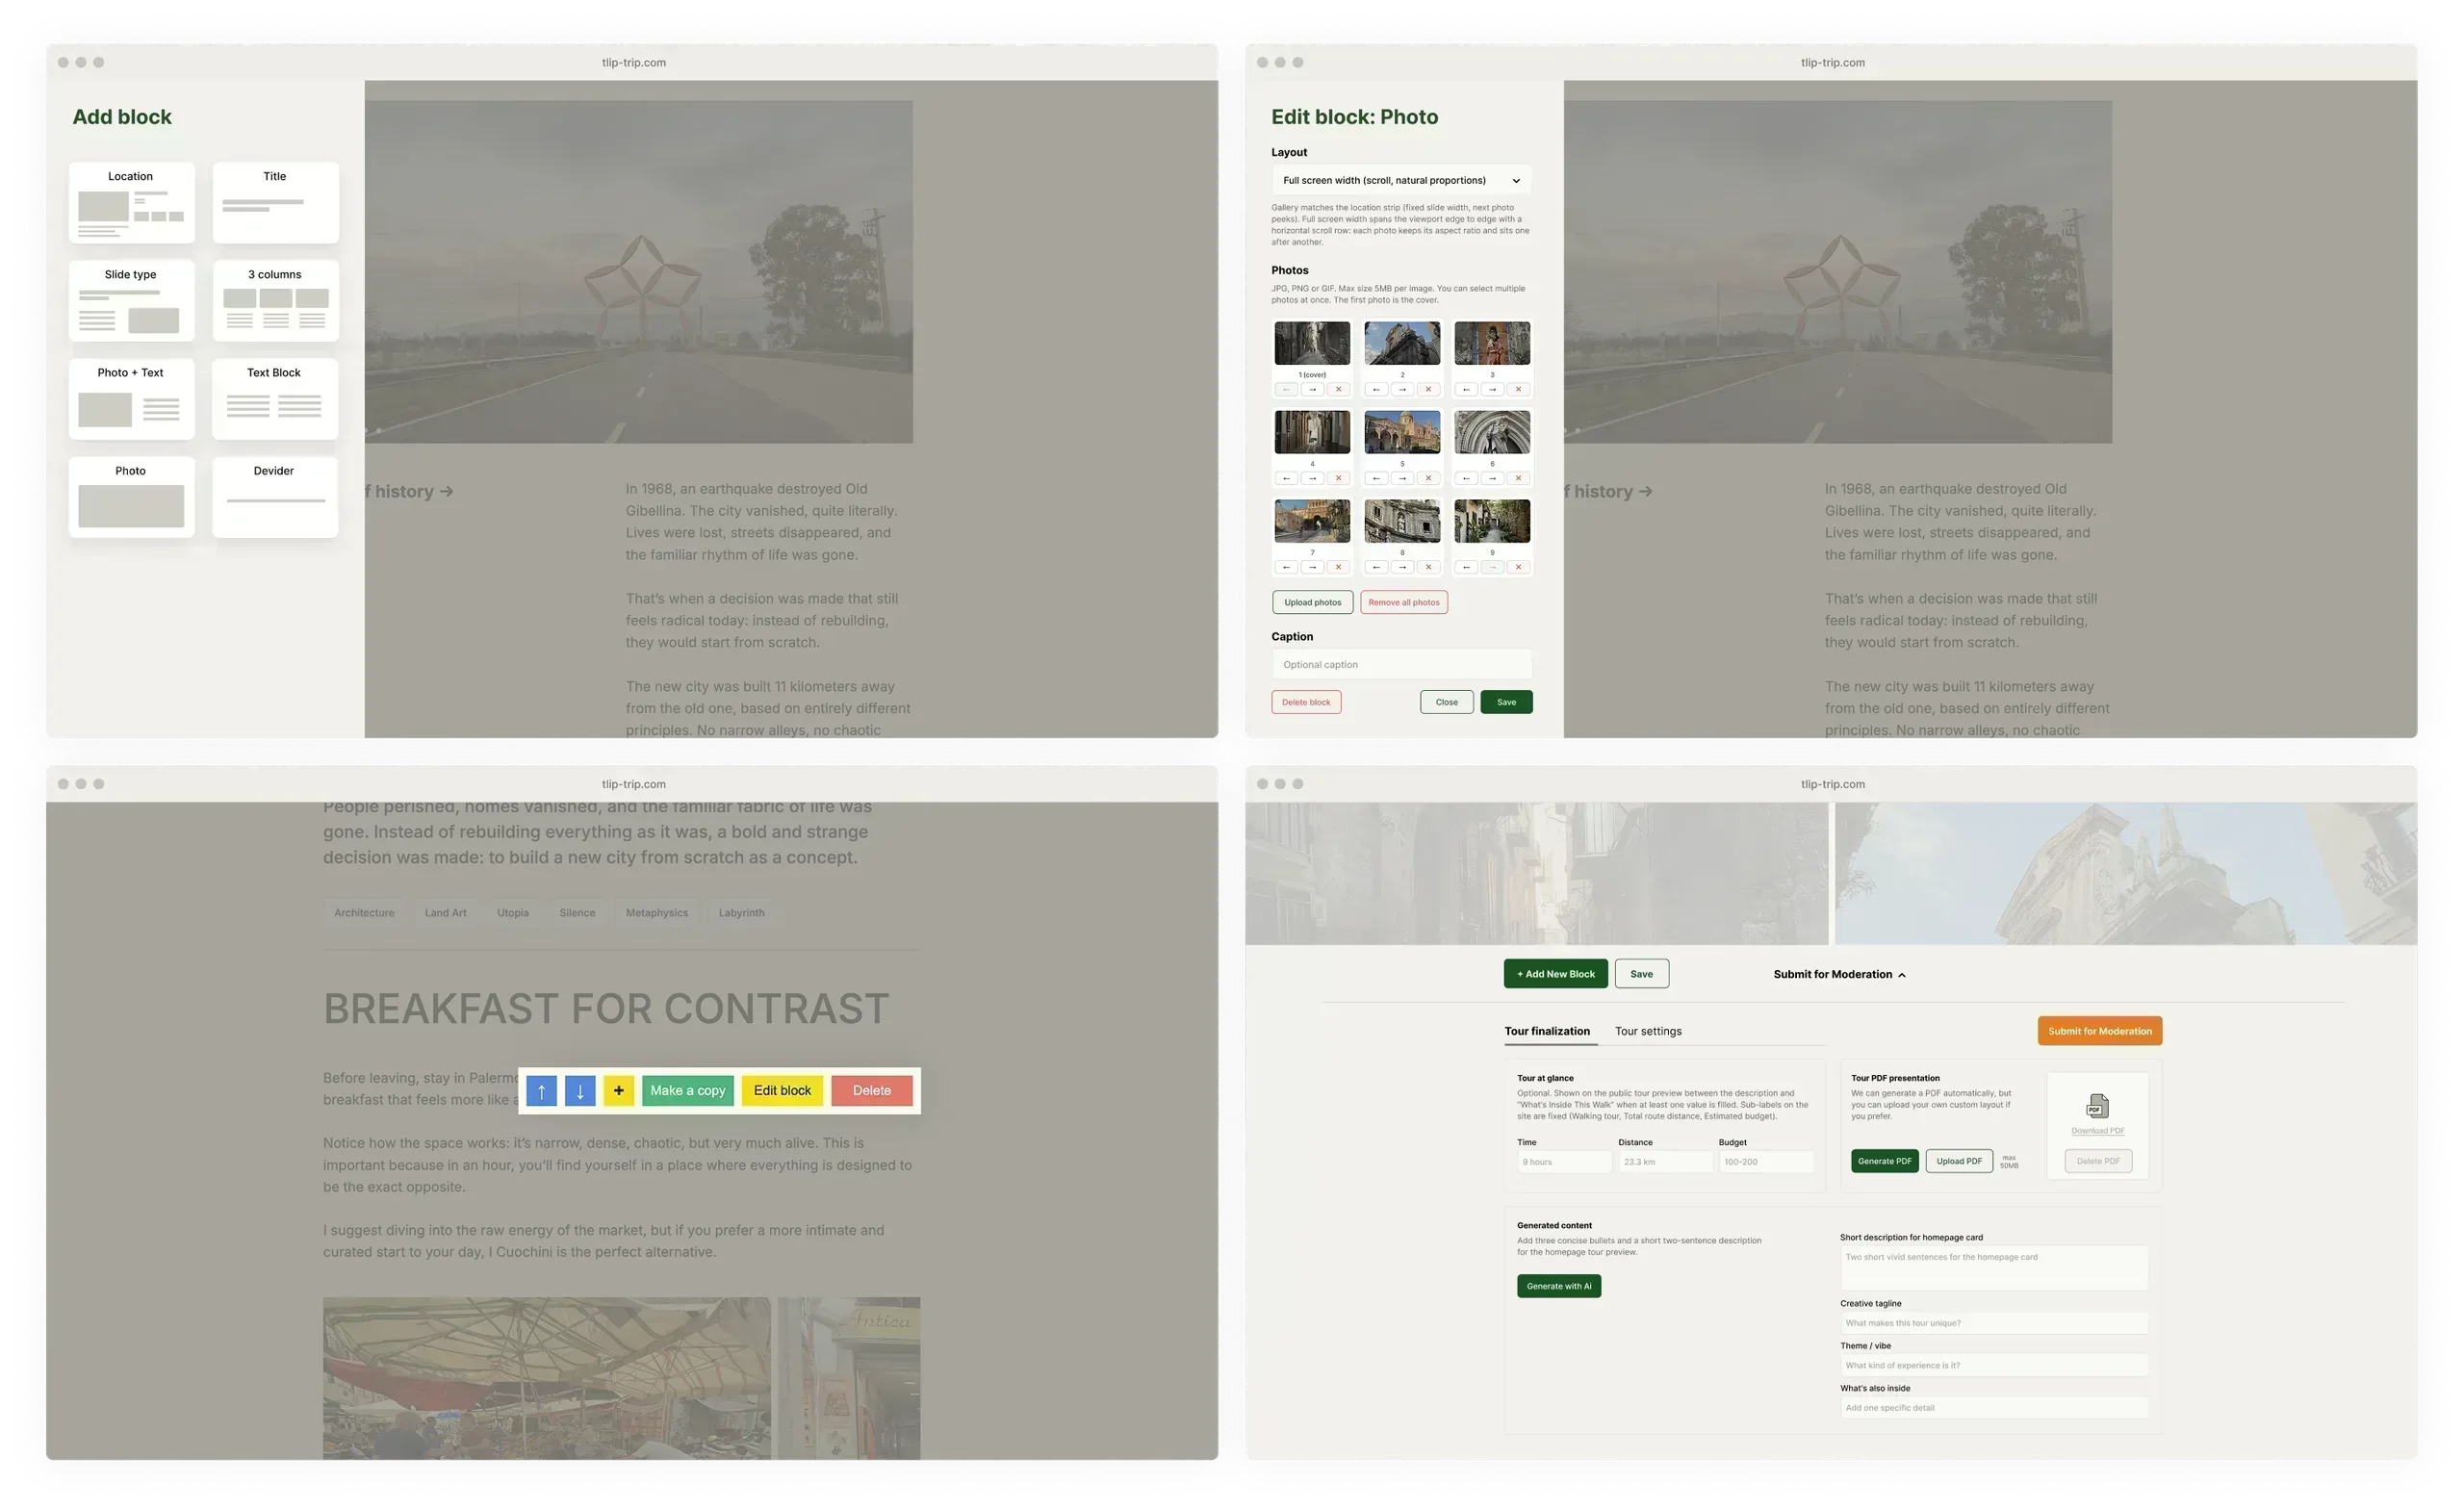The image size is (2464, 1509).
Task: Click the Utopia tag
Action: 513,913
